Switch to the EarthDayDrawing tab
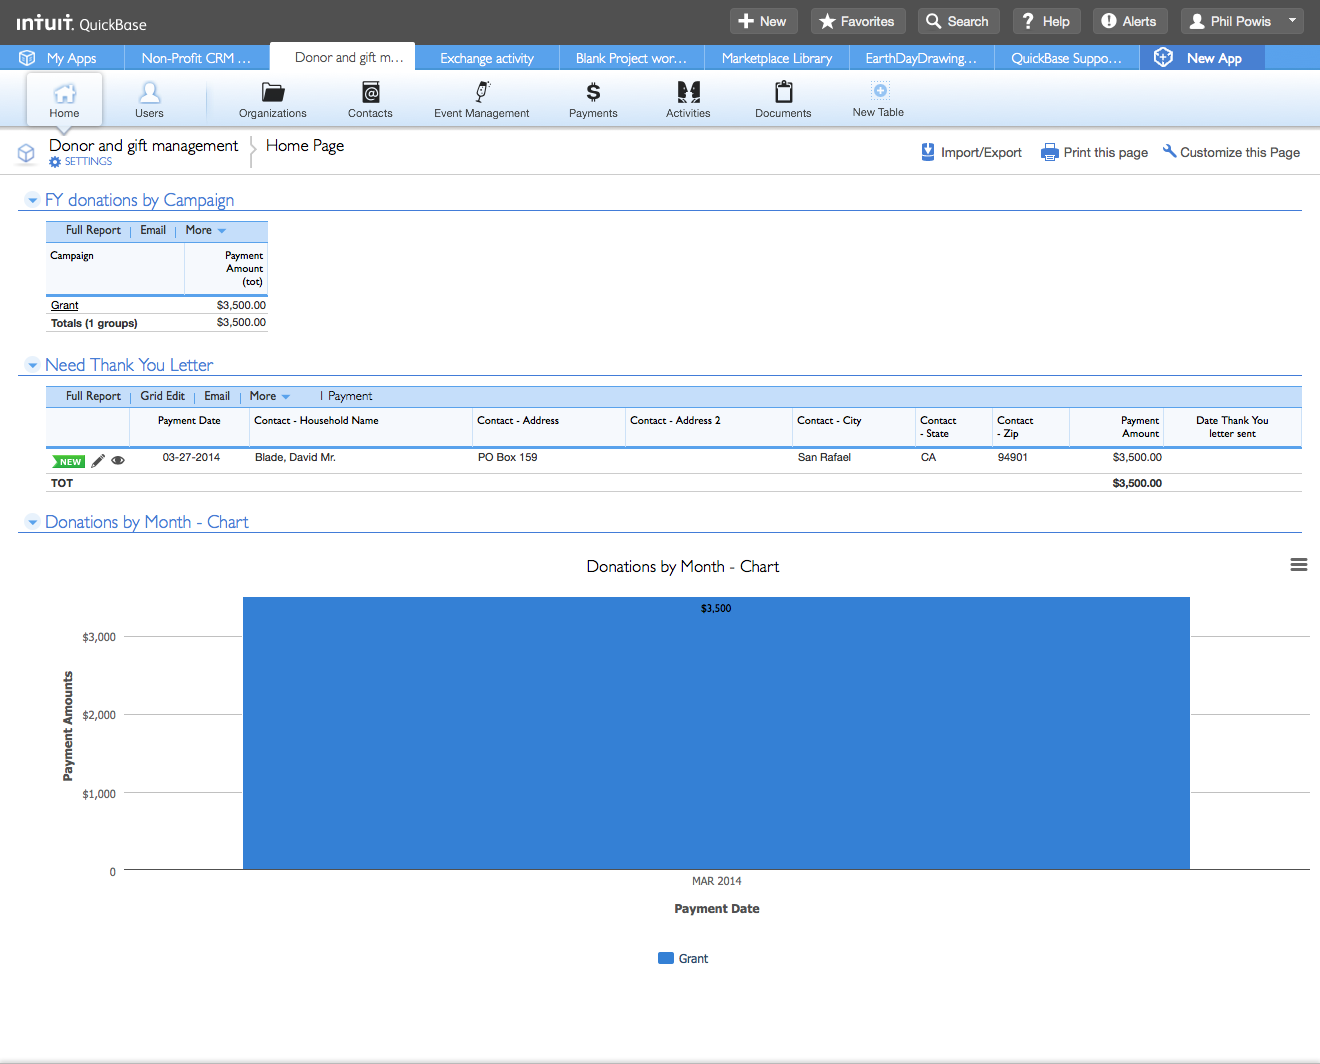Screen dimensions: 1320x1064 click(921, 58)
